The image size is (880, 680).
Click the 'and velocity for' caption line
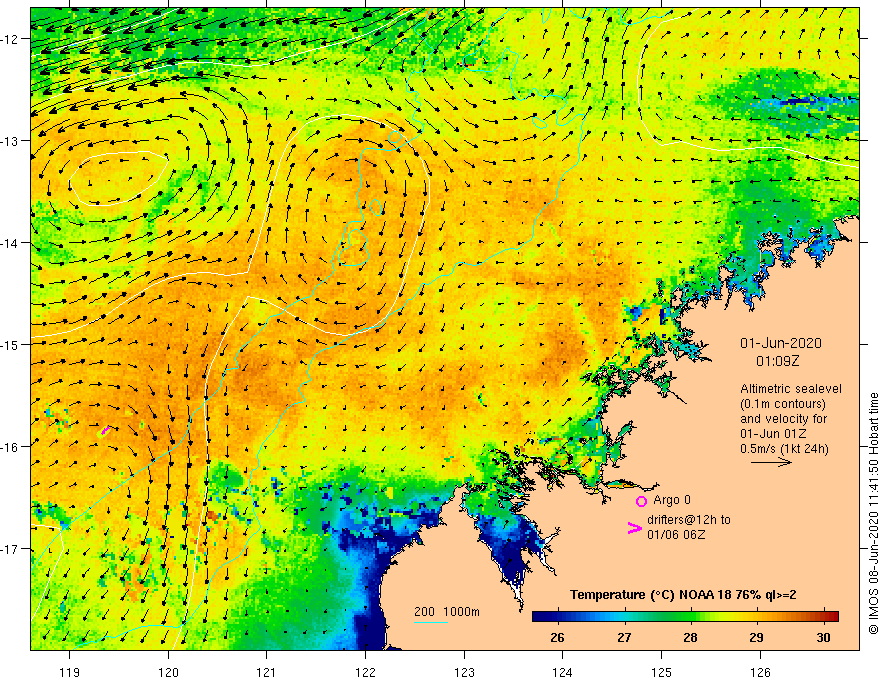coord(783,419)
